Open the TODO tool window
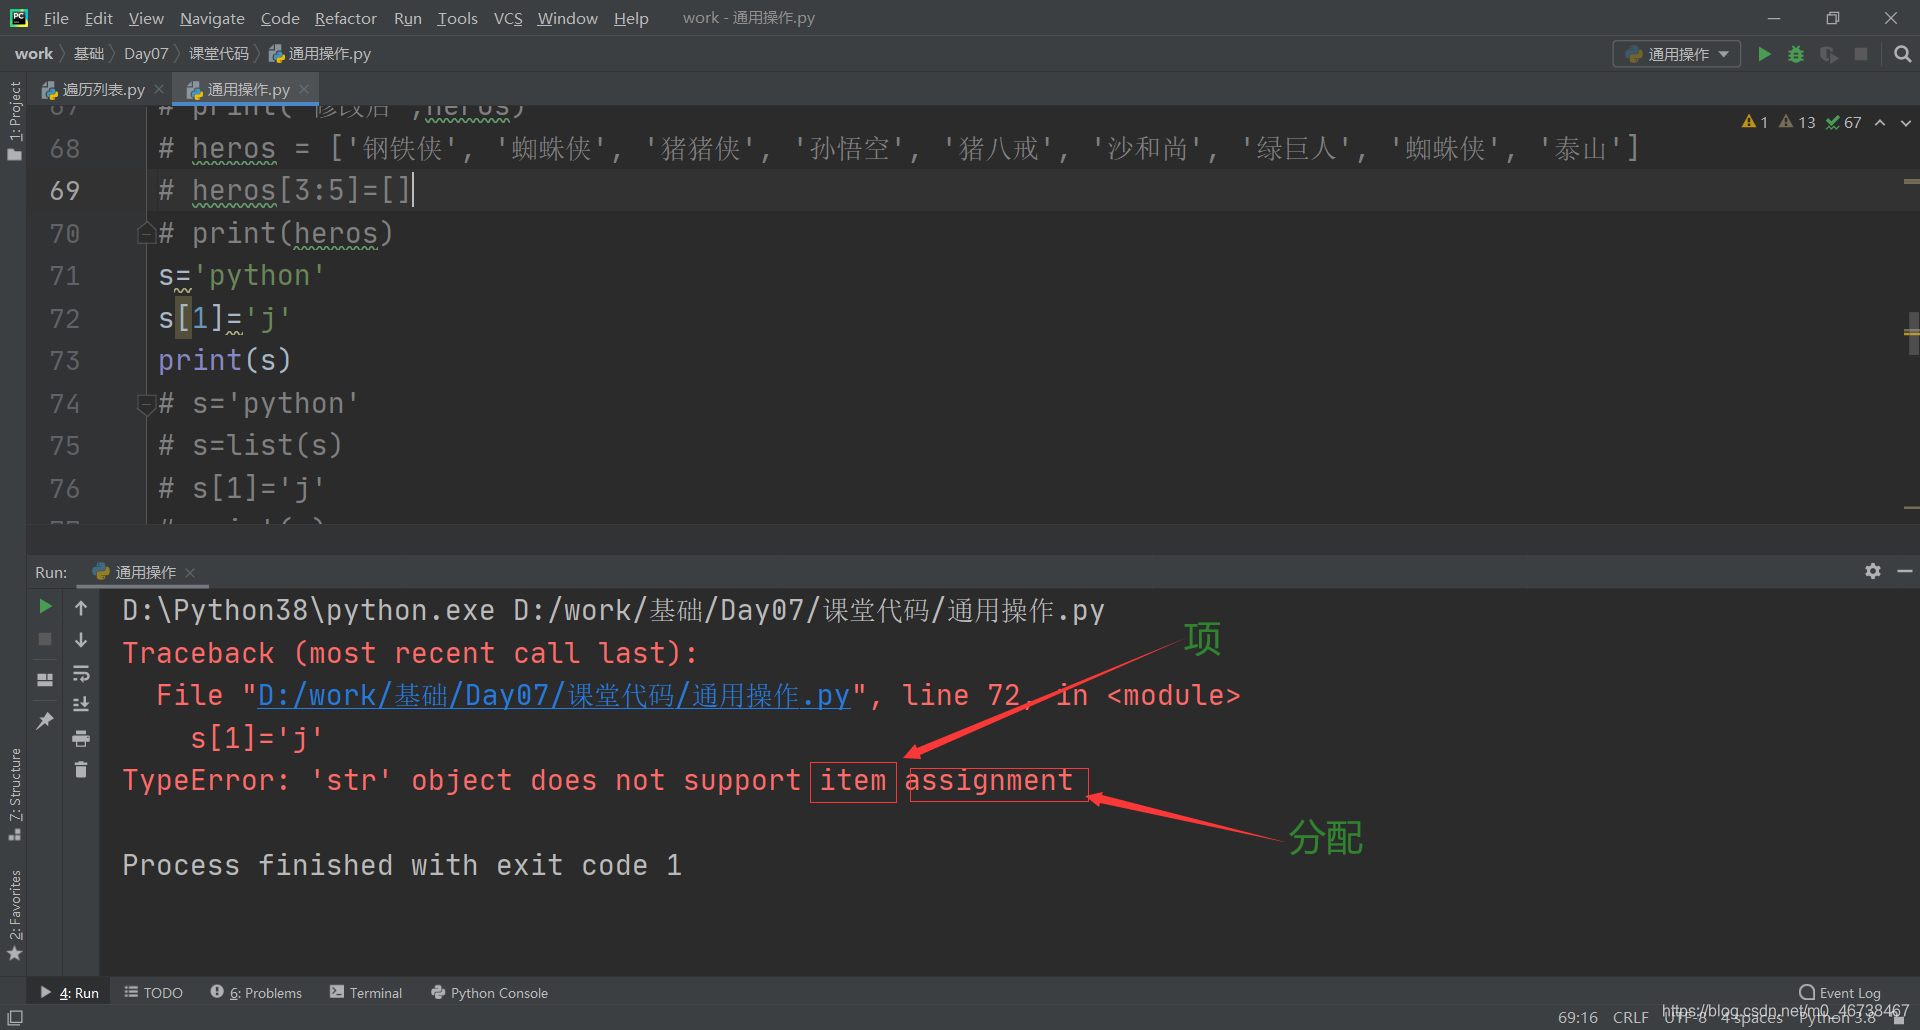The width and height of the screenshot is (1920, 1030). 153,992
